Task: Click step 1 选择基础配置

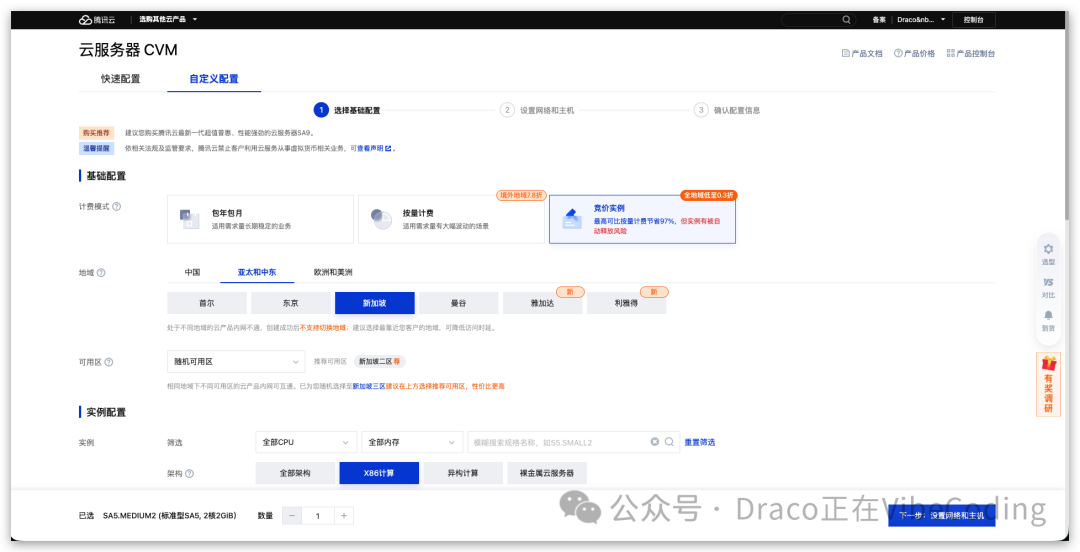Action: point(346,110)
